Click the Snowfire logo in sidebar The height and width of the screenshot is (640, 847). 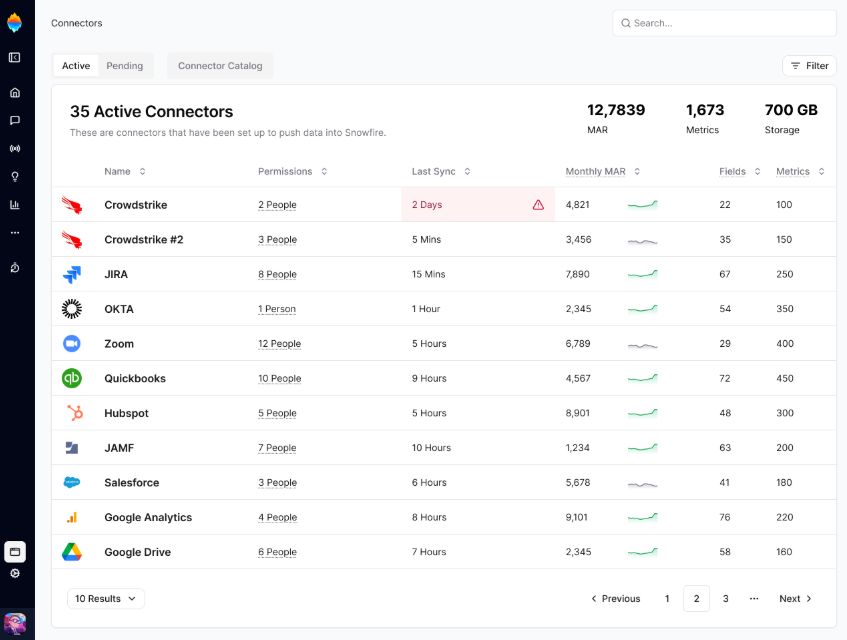point(15,23)
